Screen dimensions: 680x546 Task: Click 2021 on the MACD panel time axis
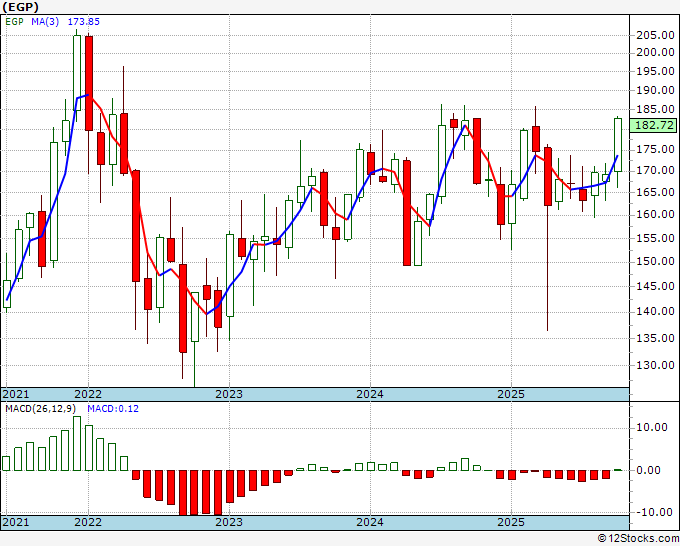click(x=16, y=522)
